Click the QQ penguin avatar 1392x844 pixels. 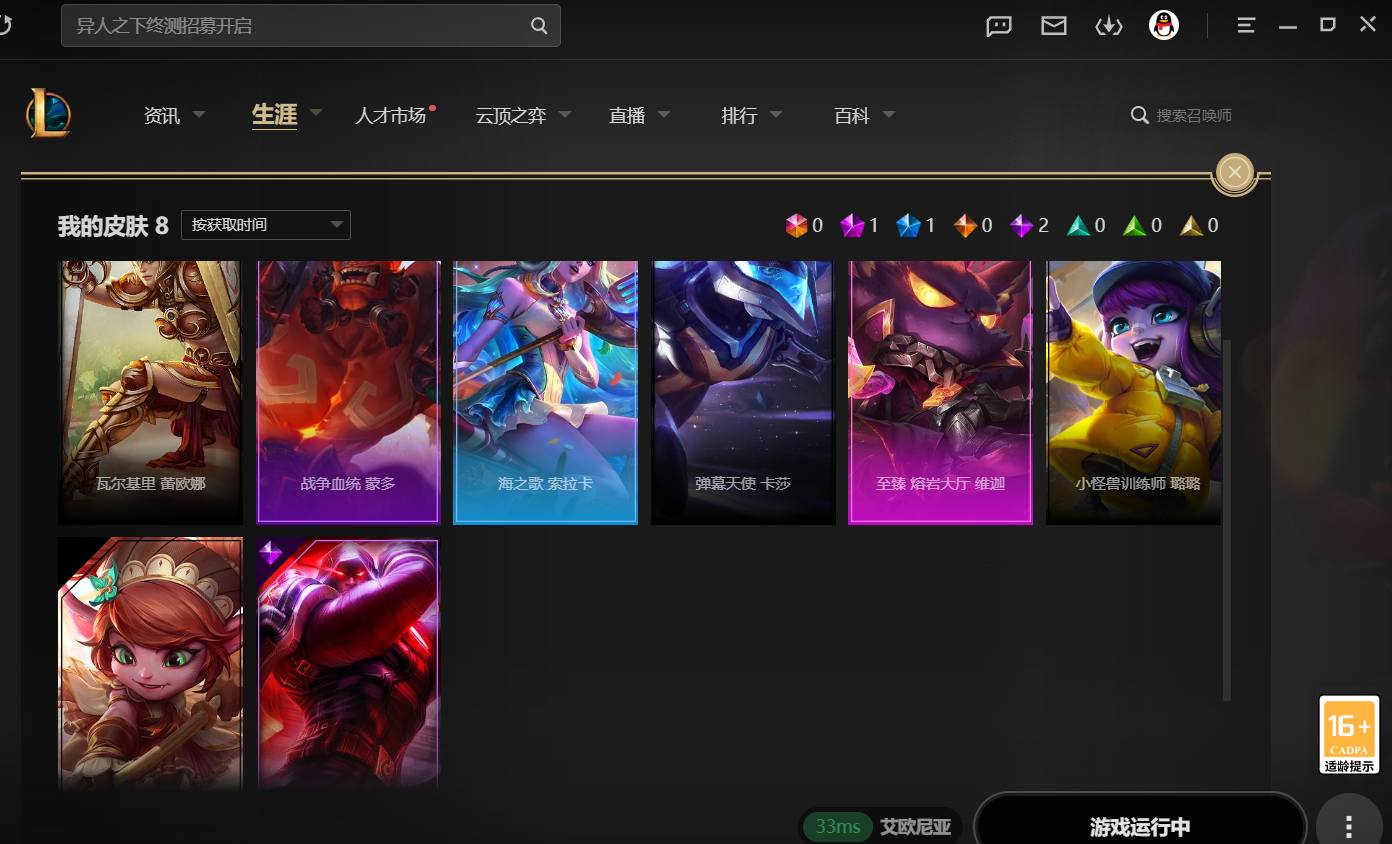1164,26
